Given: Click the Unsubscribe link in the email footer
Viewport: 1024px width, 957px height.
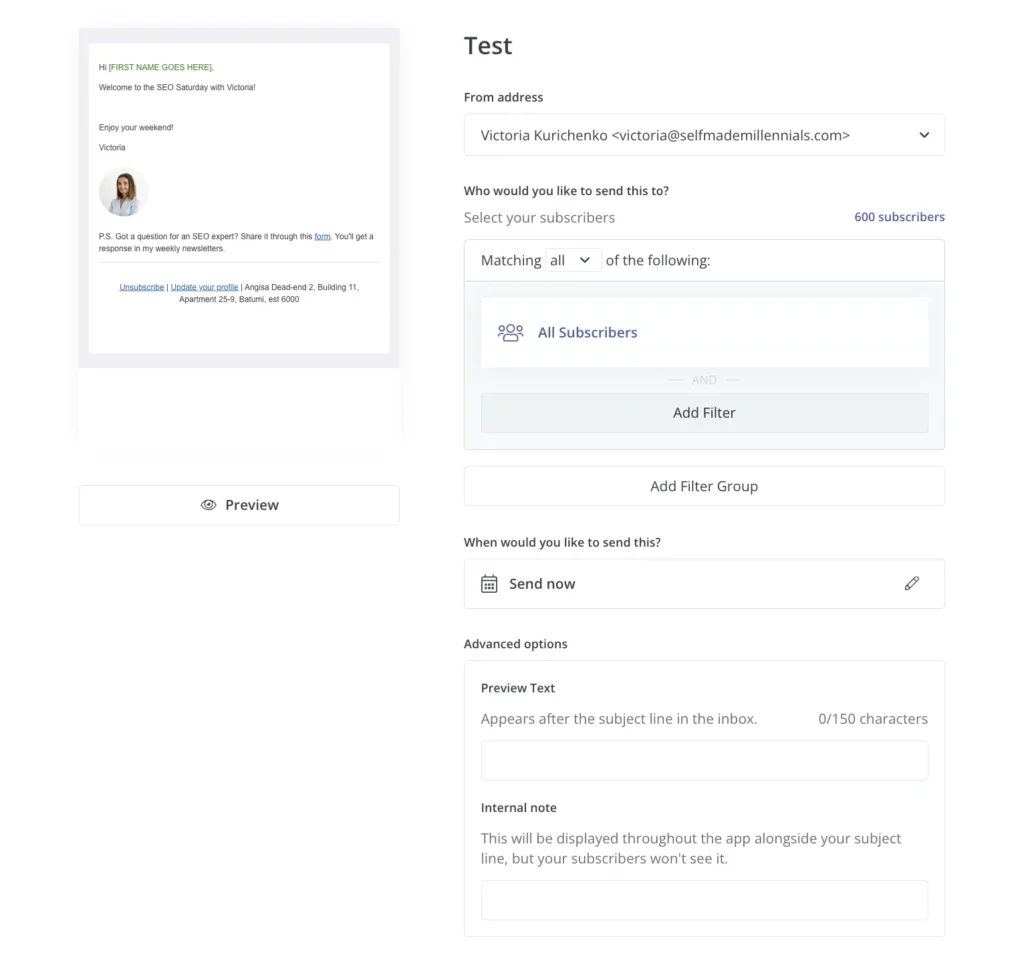Looking at the screenshot, I should [x=141, y=287].
